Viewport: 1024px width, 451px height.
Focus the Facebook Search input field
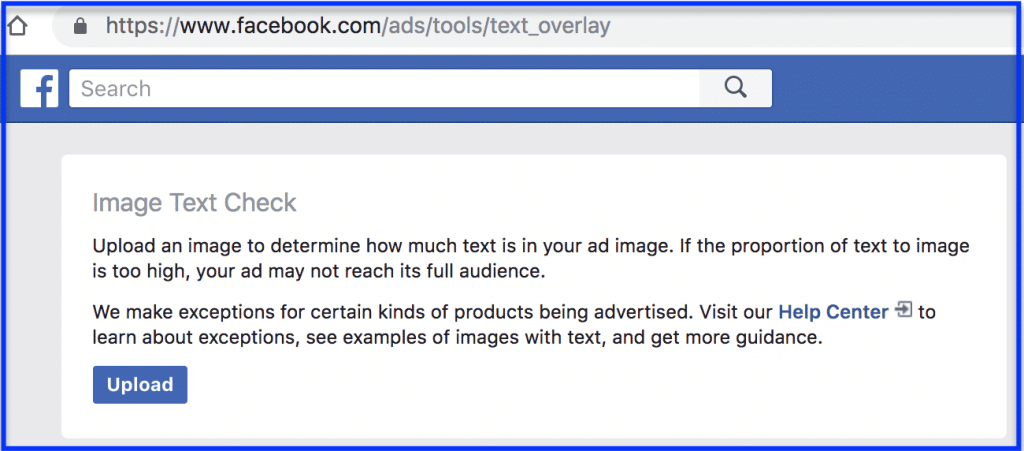point(384,88)
